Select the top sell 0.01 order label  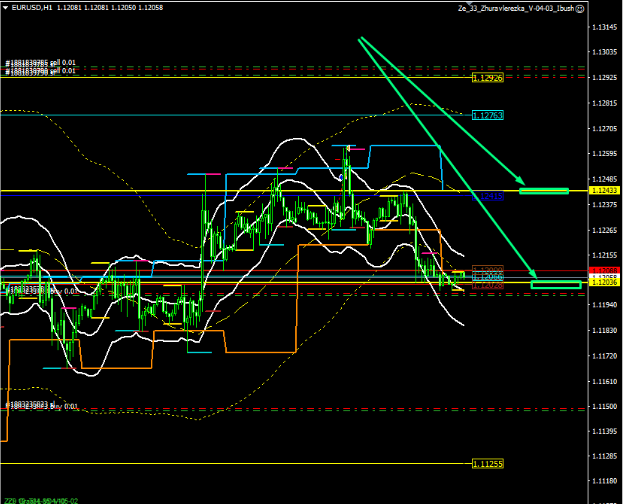[x=42, y=63]
